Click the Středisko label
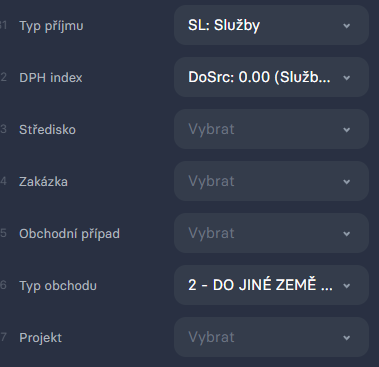Viewport: 379px width, 367px height. (x=47, y=130)
